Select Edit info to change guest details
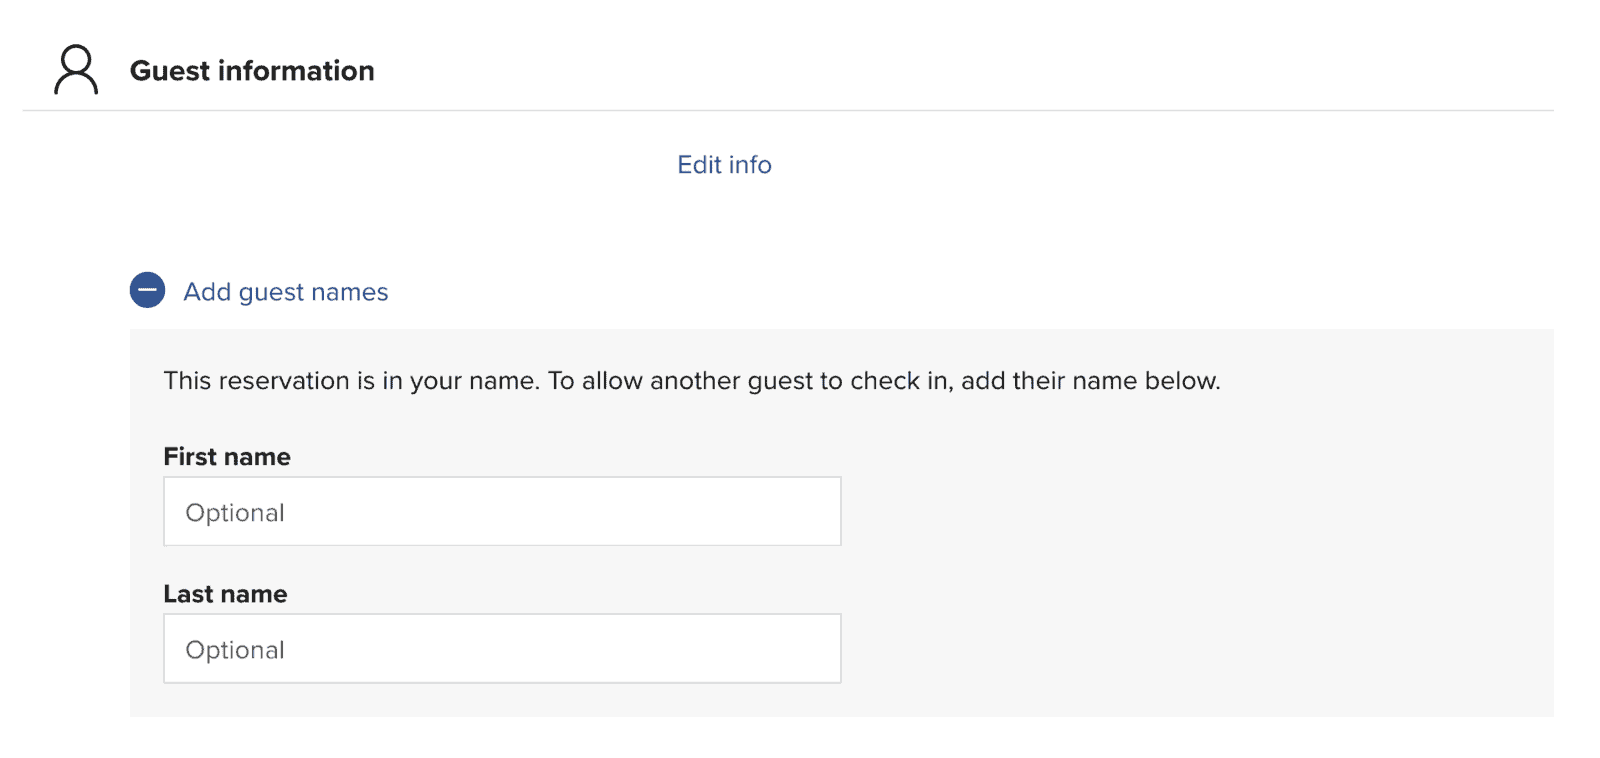Image resolution: width=1600 pixels, height=758 pixels. (x=723, y=164)
